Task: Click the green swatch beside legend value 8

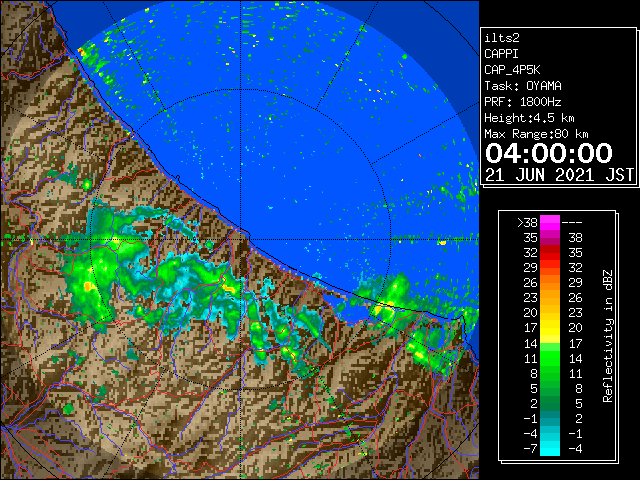Action: [x=550, y=373]
